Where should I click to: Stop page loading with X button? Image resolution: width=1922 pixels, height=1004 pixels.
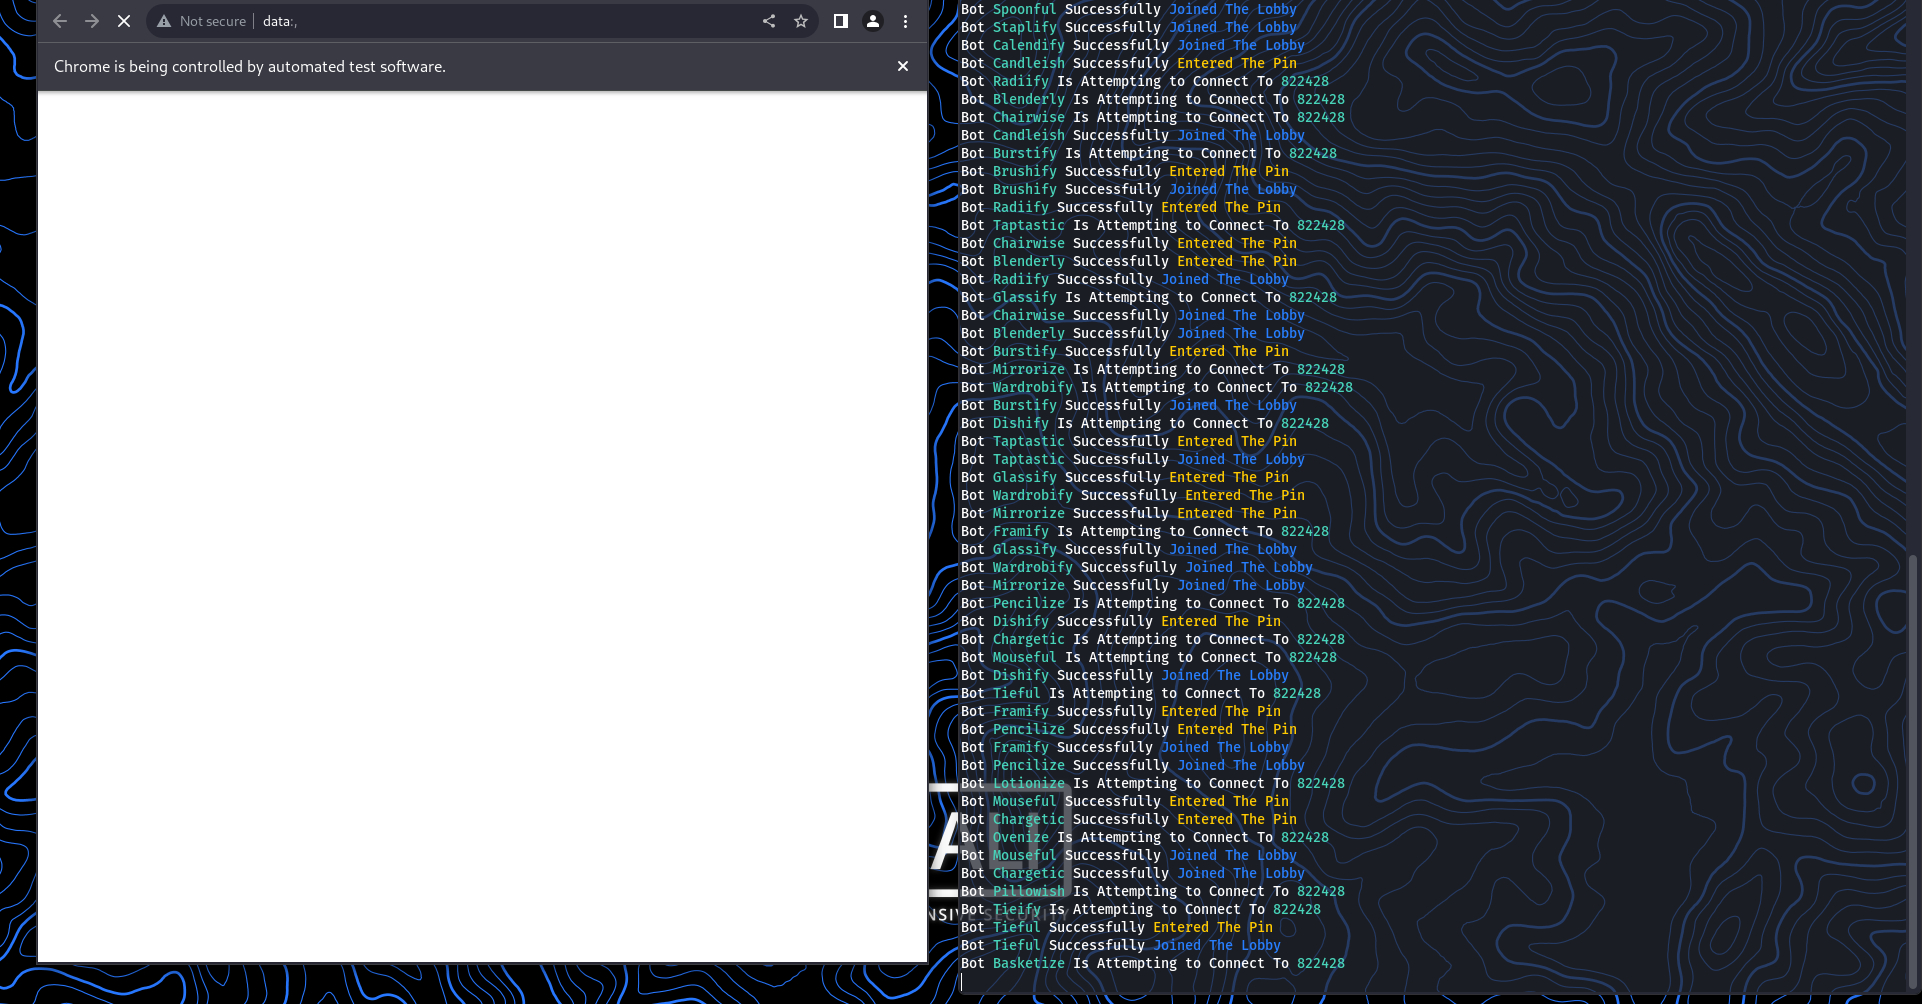pos(124,21)
